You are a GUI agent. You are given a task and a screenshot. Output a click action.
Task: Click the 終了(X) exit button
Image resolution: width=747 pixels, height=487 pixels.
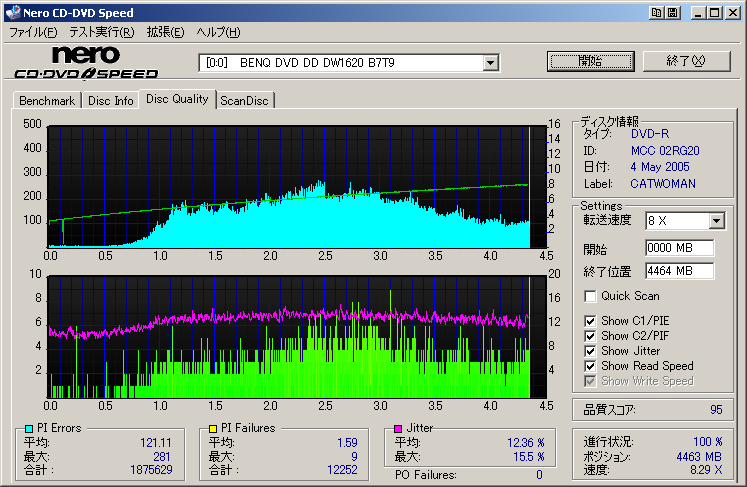[686, 61]
